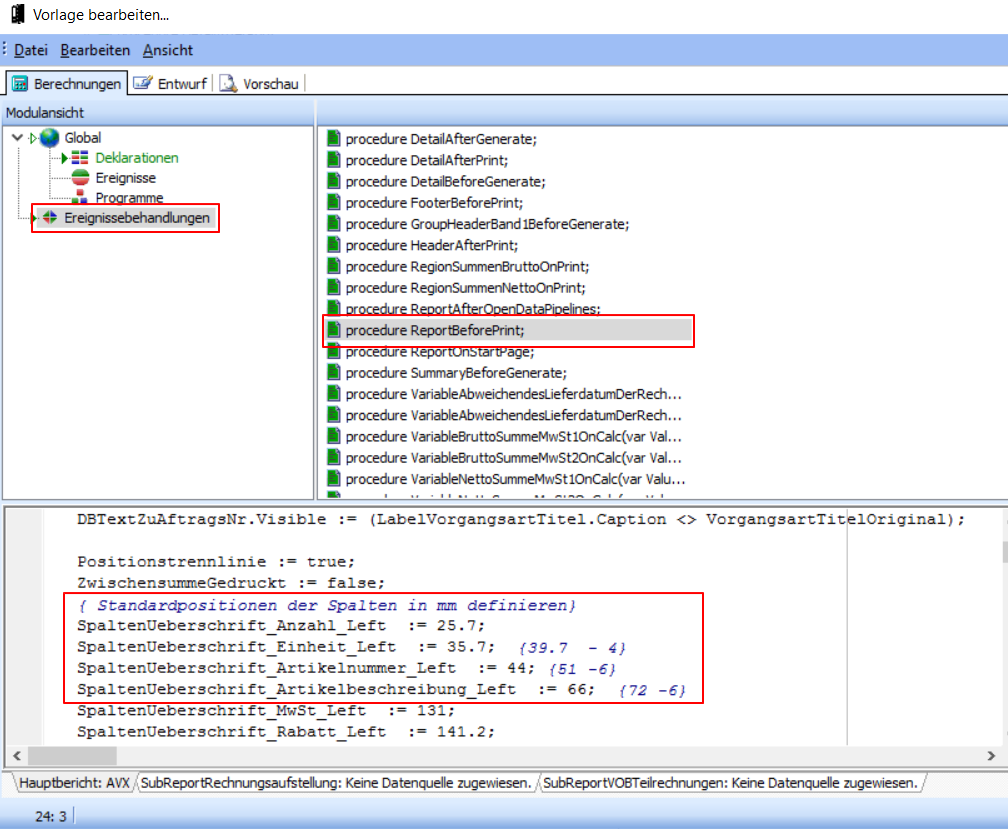The width and height of the screenshot is (1008, 829).
Task: Select SubReportVOBTeilrechnungen status tab
Action: click(730, 783)
